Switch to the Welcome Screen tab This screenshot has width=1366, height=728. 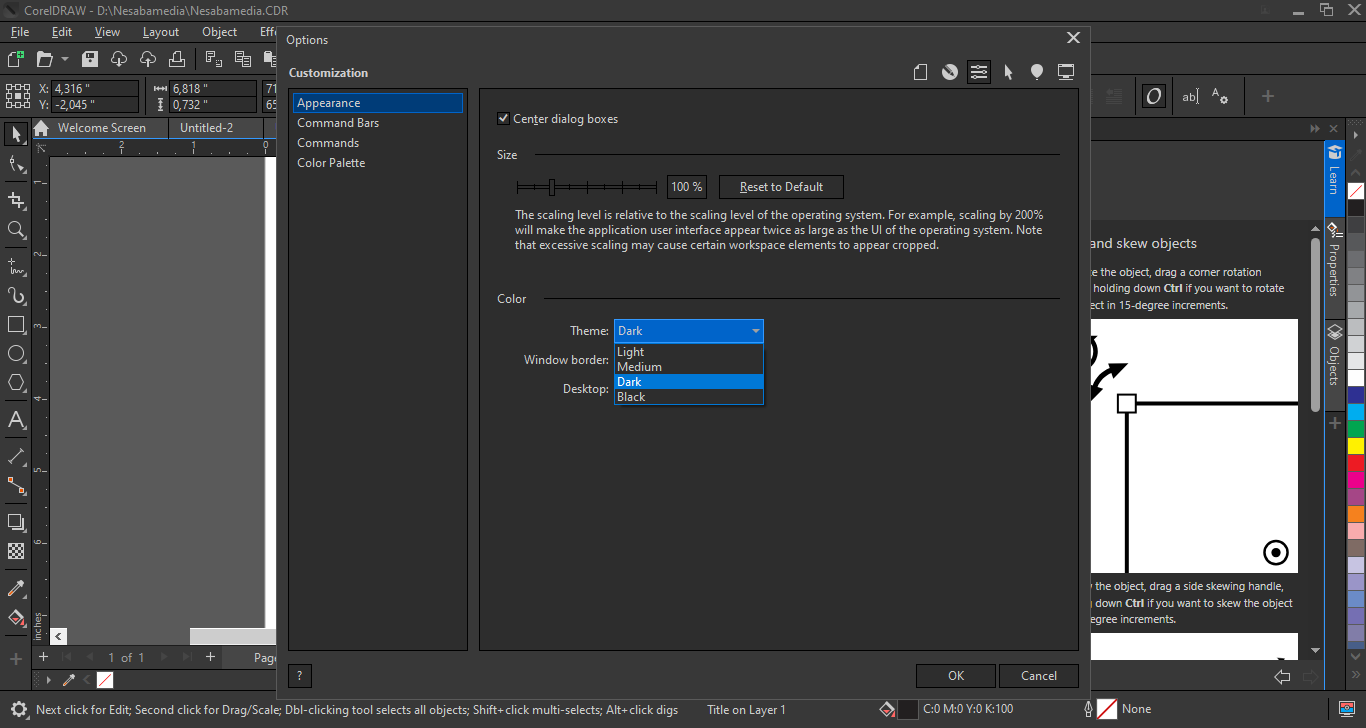(x=101, y=128)
